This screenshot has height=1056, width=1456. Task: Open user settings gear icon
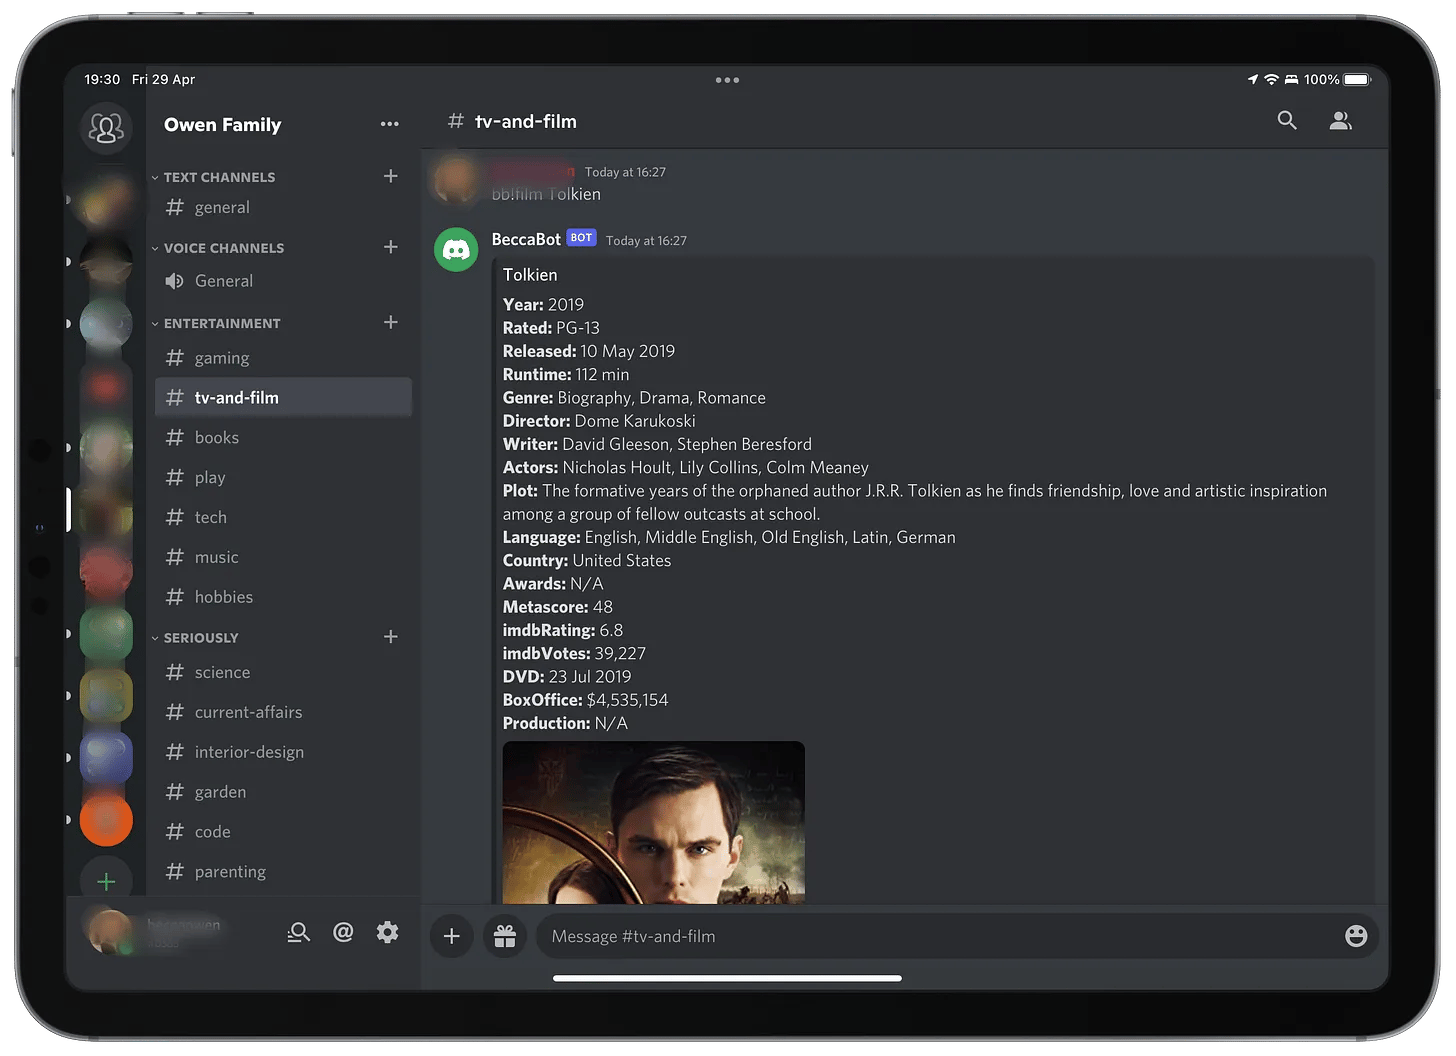pyautogui.click(x=387, y=933)
